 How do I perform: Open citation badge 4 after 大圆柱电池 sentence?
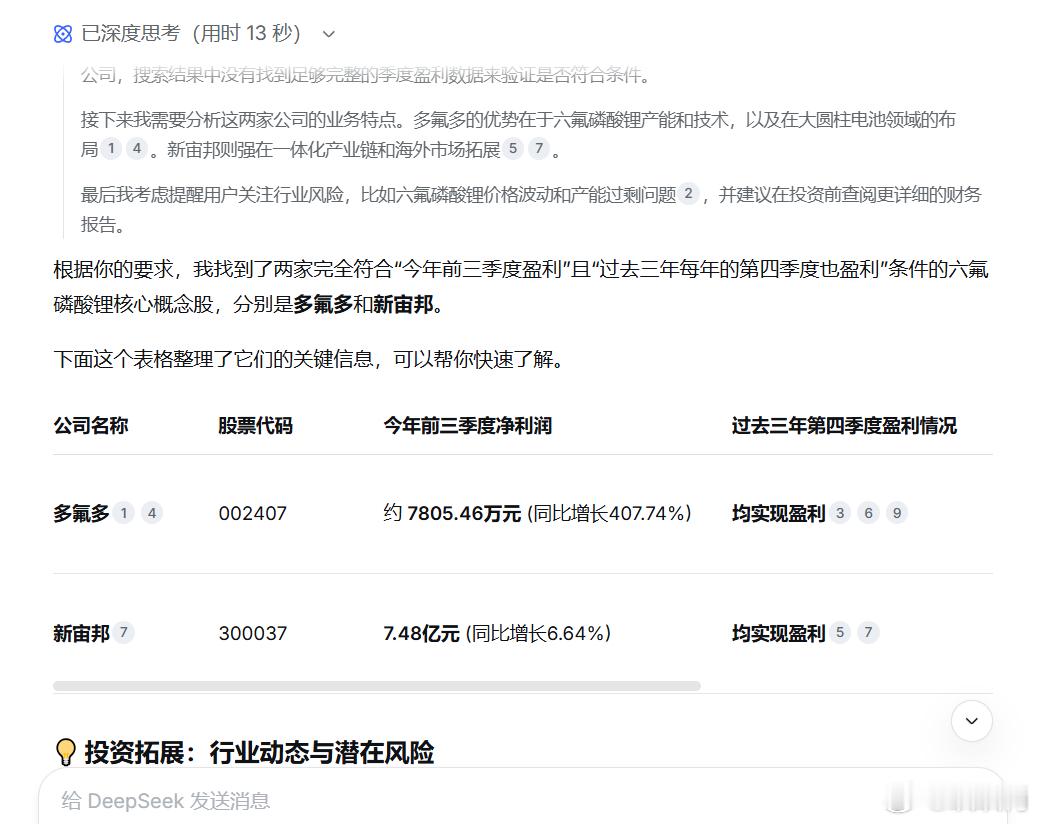tap(138, 148)
